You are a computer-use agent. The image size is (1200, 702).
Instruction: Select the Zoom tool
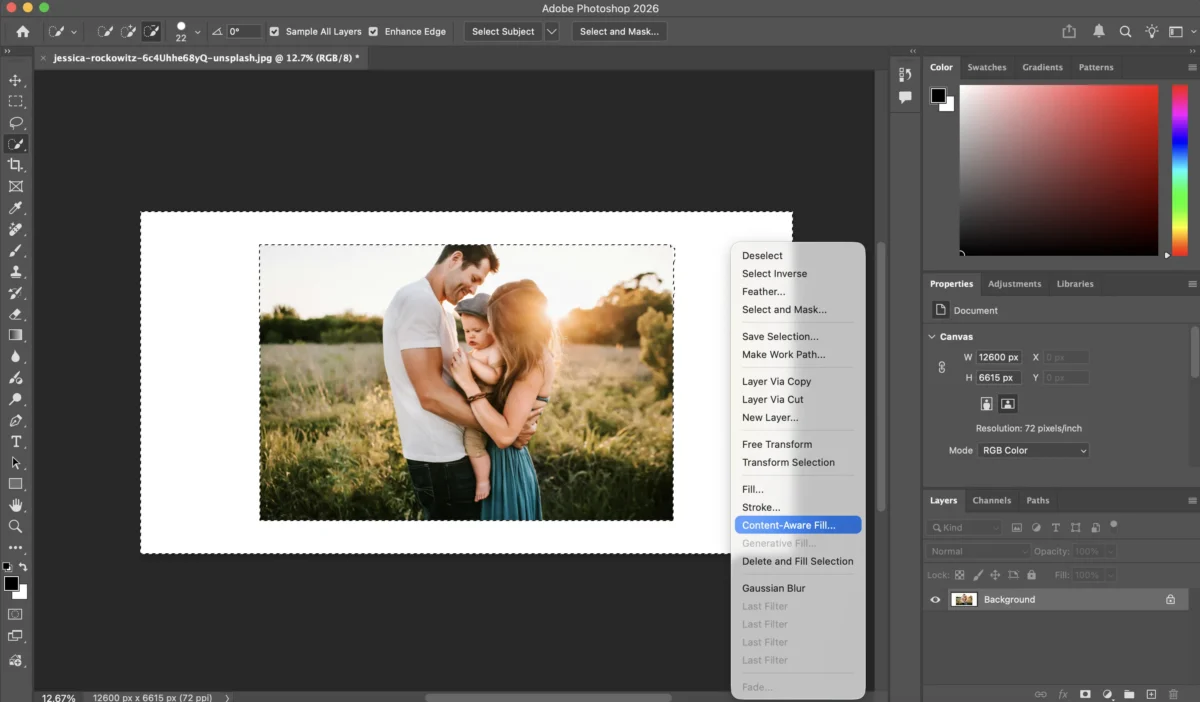pos(15,526)
